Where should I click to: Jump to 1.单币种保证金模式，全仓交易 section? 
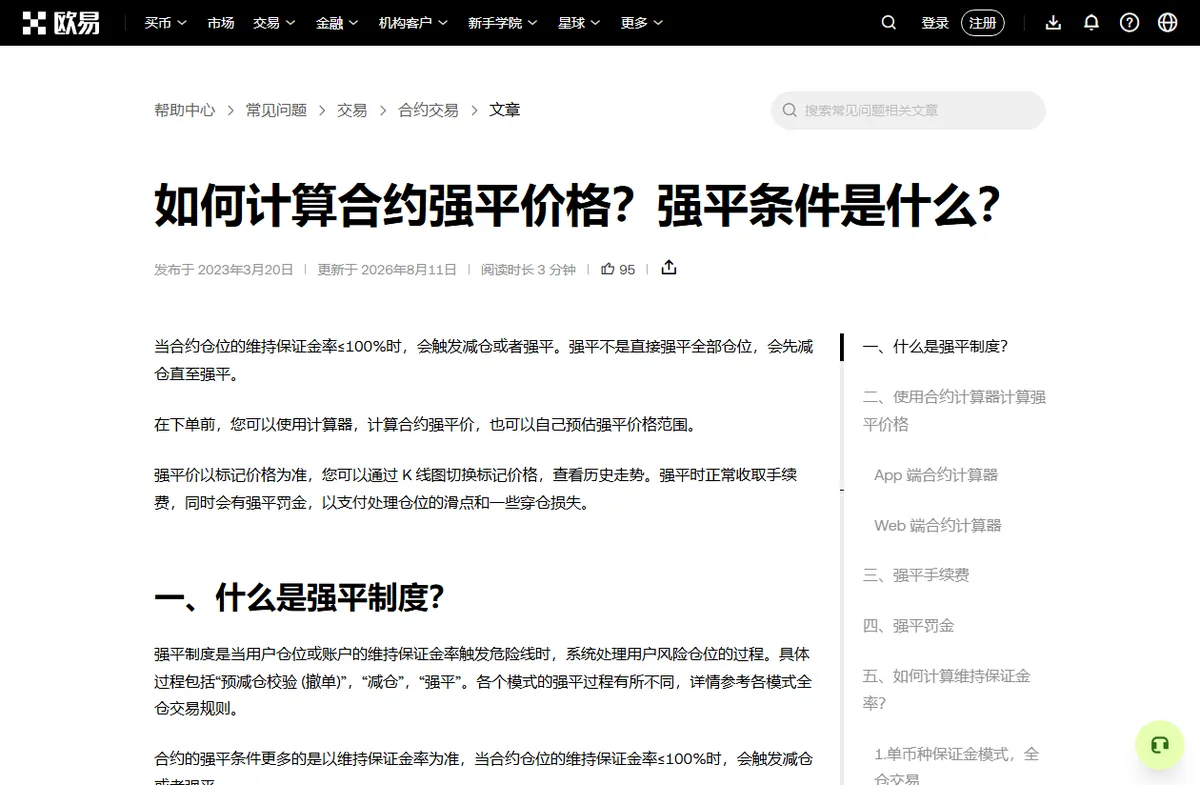(956, 766)
